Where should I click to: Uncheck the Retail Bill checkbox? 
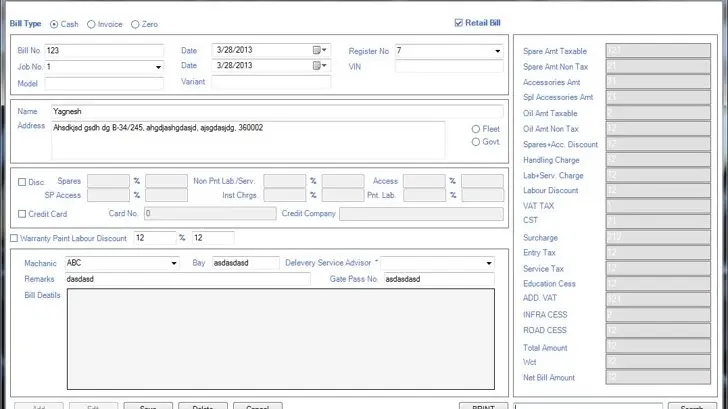point(459,23)
